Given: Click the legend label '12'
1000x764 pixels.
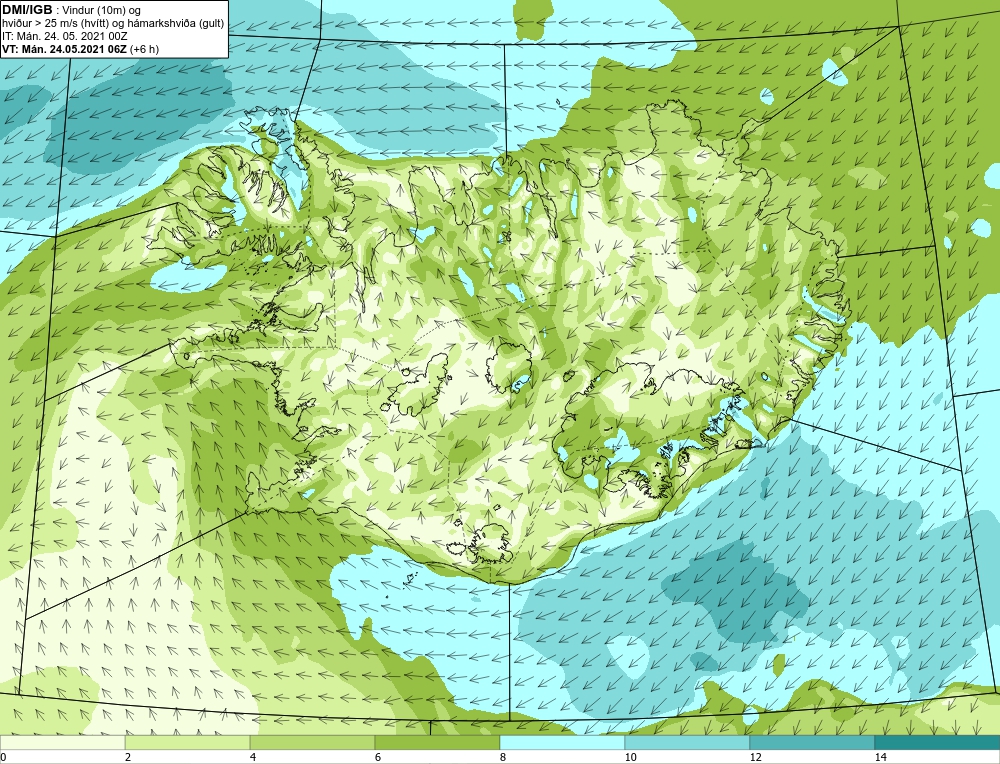Looking at the screenshot, I should coord(755,757).
